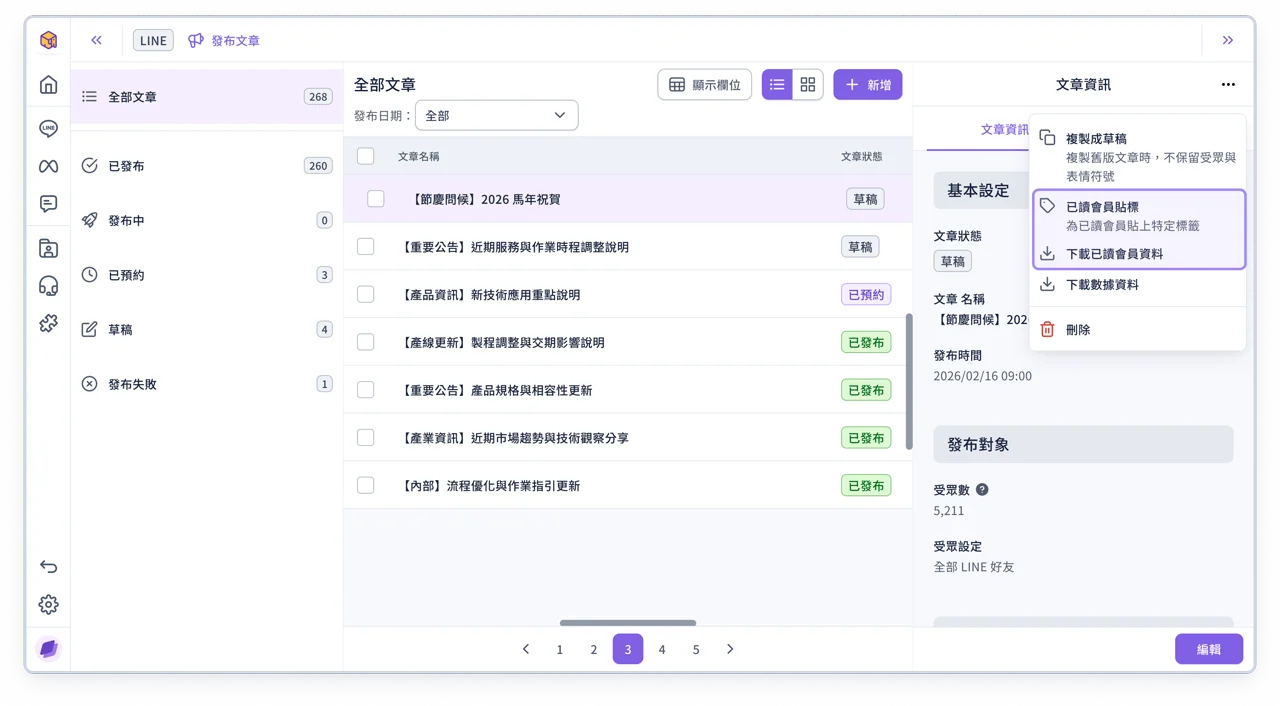Check 【產業資訊】近期市場趨勢 row
The height and width of the screenshot is (706, 1280).
point(366,438)
